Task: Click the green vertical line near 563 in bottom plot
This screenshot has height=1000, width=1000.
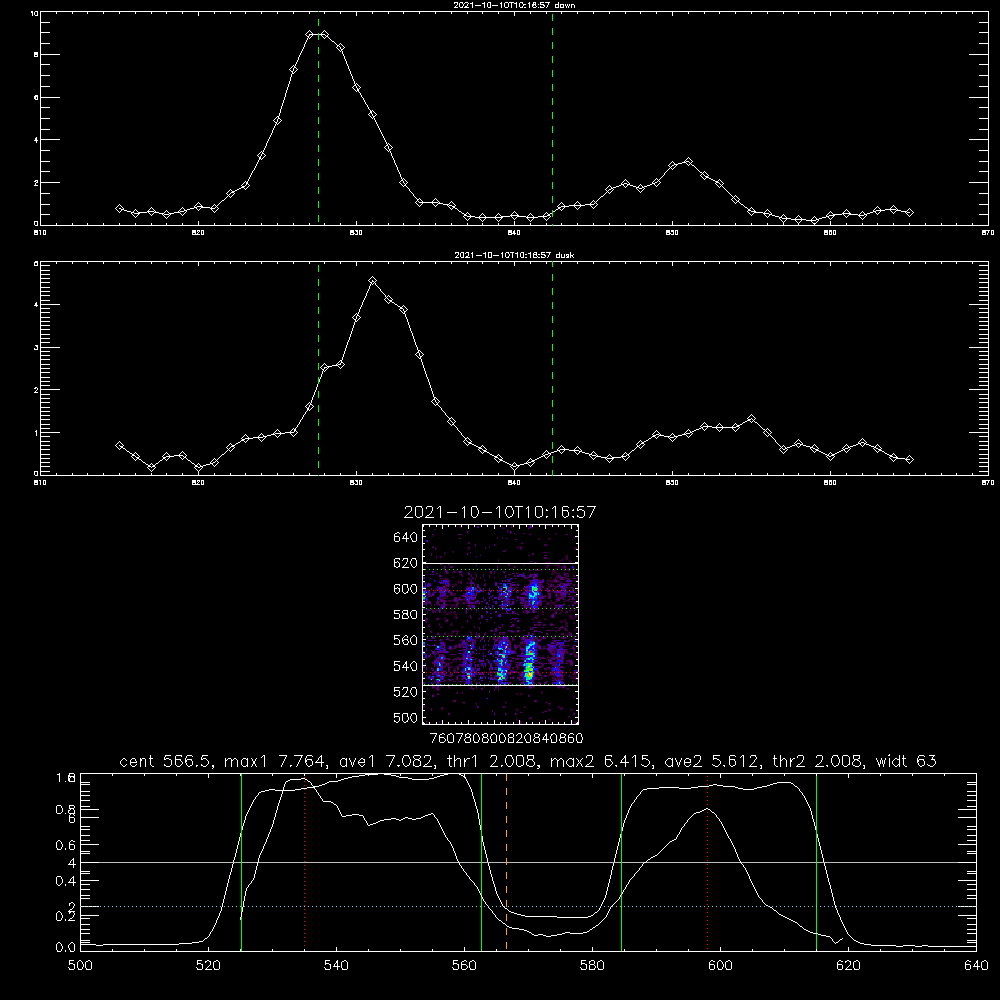Action: click(x=482, y=861)
